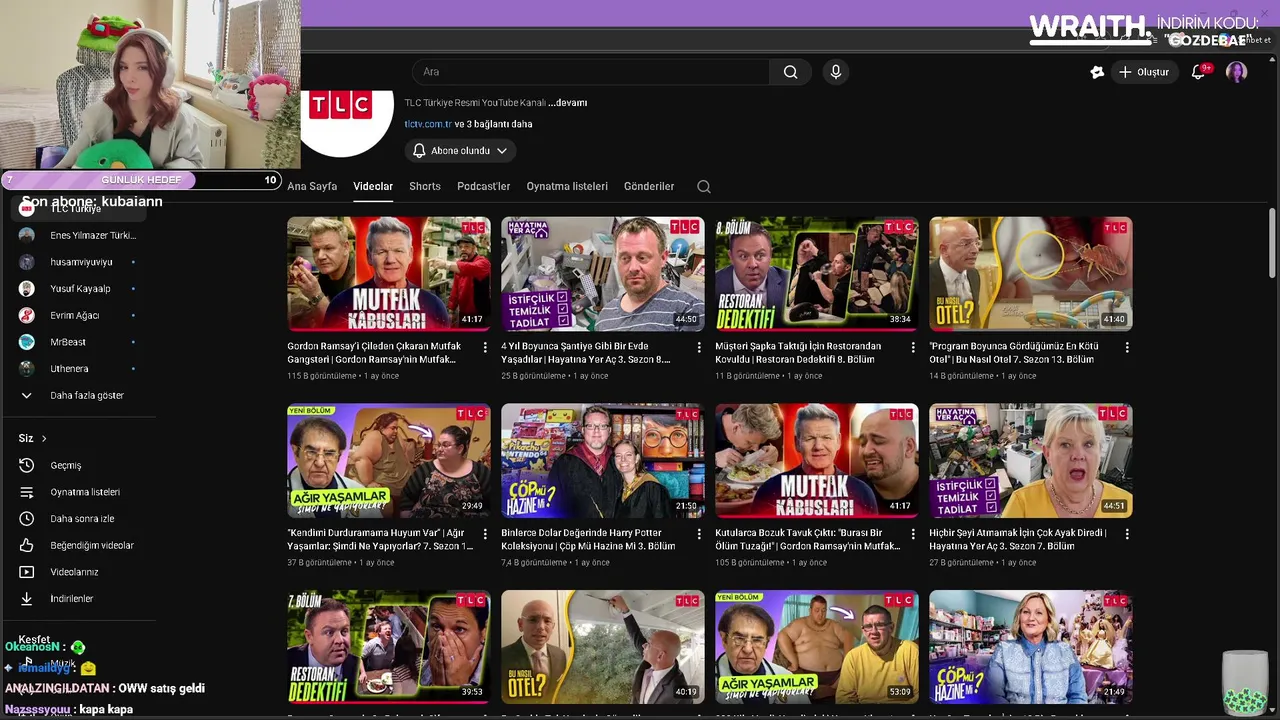The image size is (1280, 720).
Task: Play Ağır Yaşamlar 53:09 thumbnail
Action: pyautogui.click(x=817, y=647)
